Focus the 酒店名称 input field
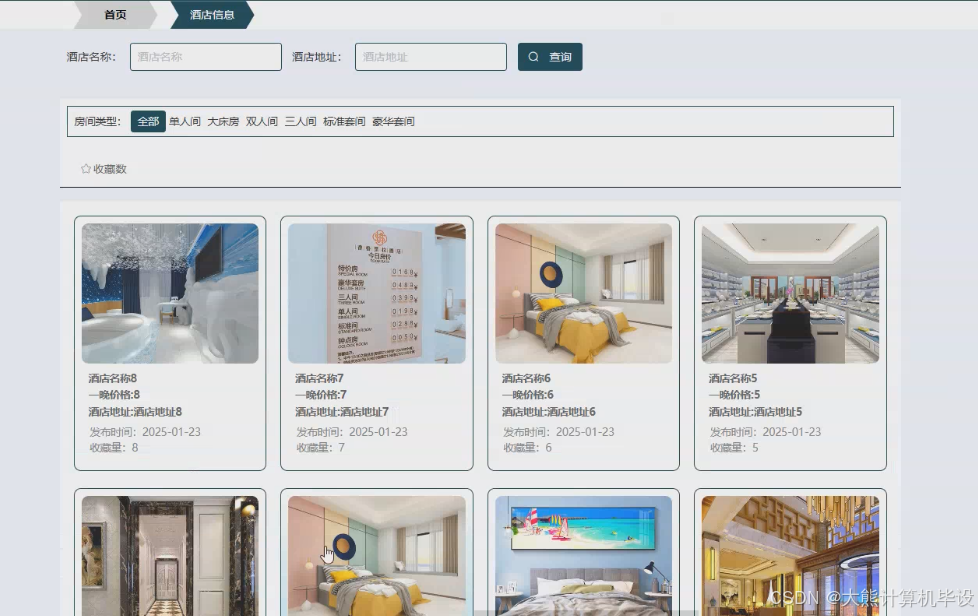This screenshot has height=616, width=978. (x=206, y=57)
